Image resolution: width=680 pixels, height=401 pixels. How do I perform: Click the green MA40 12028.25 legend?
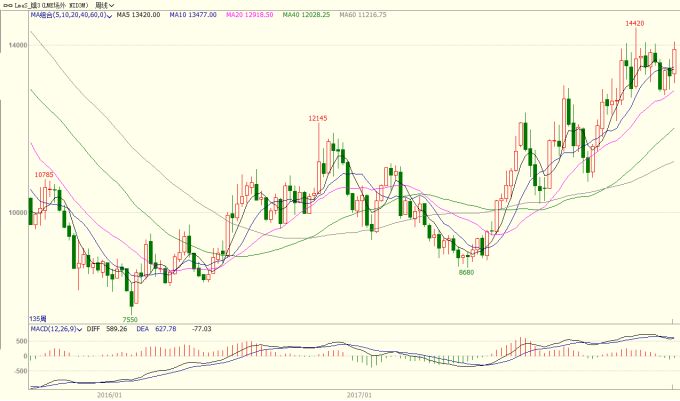[x=307, y=16]
